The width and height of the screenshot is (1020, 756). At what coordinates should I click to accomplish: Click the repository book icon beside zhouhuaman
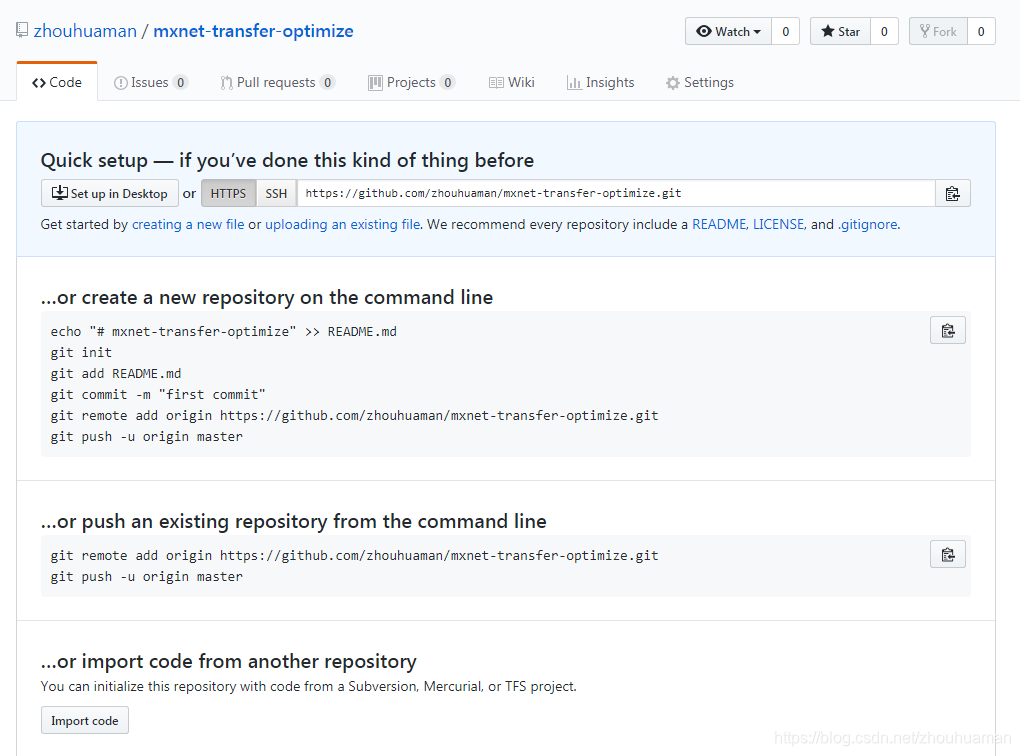22,30
